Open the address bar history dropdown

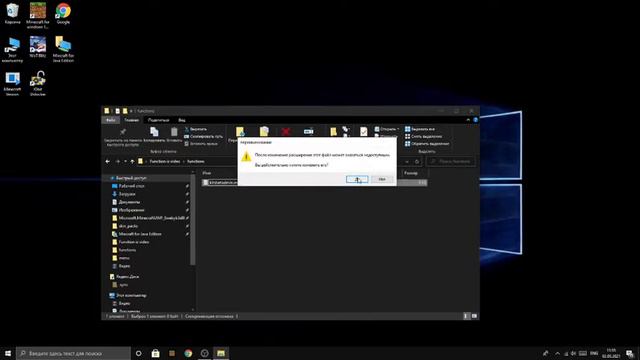pyautogui.click(x=407, y=162)
